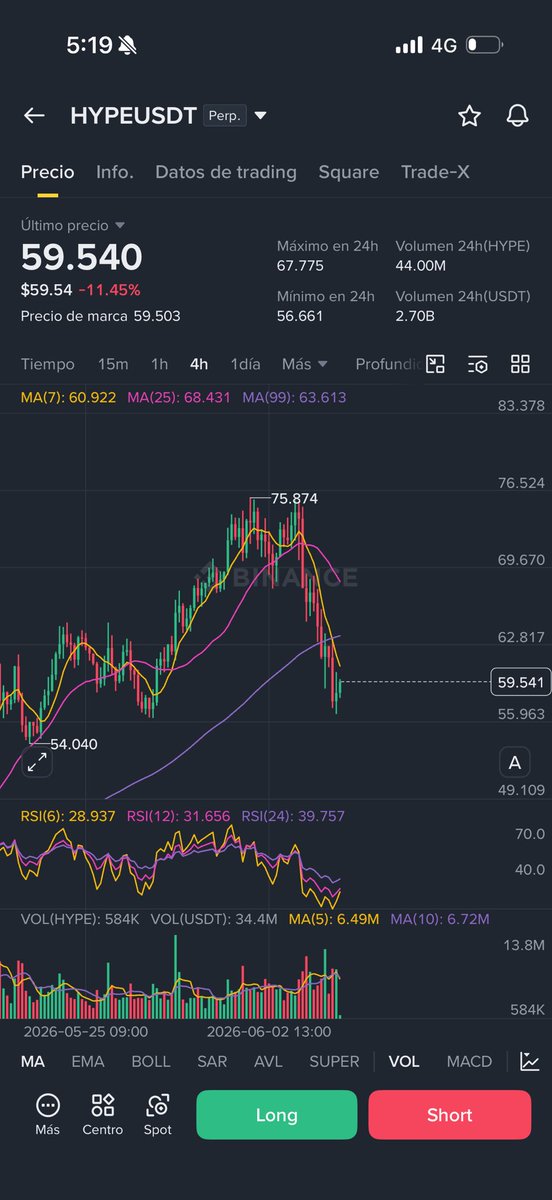
Task: Tap the RSI(24): 39.757 label
Action: (294, 816)
